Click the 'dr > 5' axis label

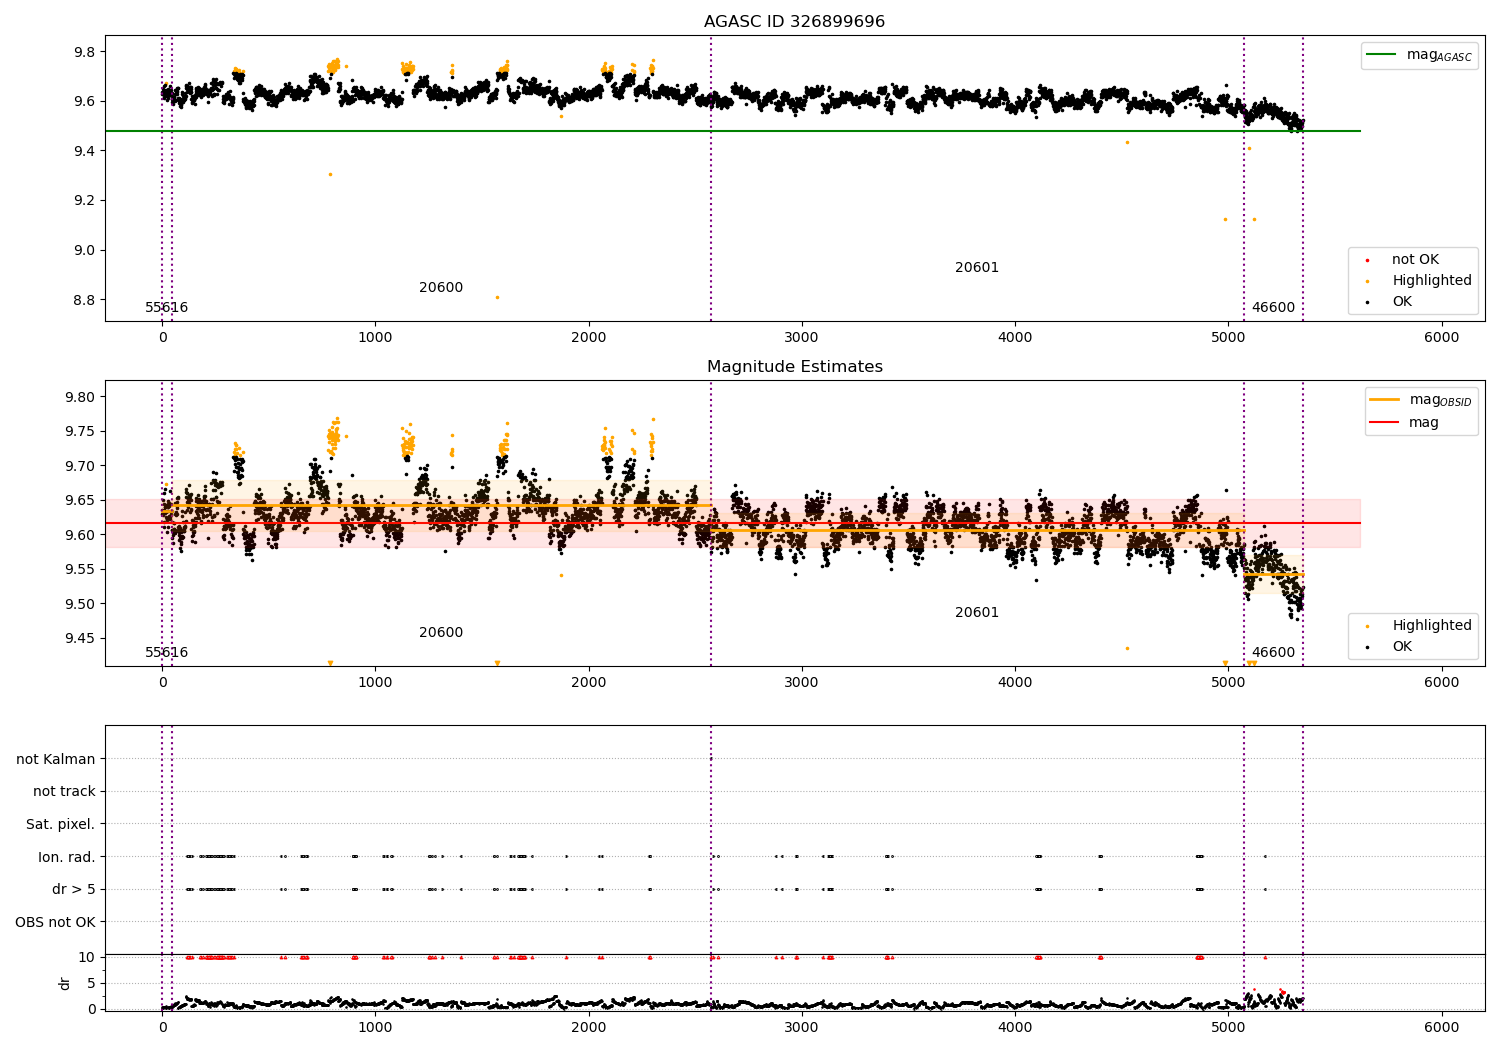[x=73, y=890]
